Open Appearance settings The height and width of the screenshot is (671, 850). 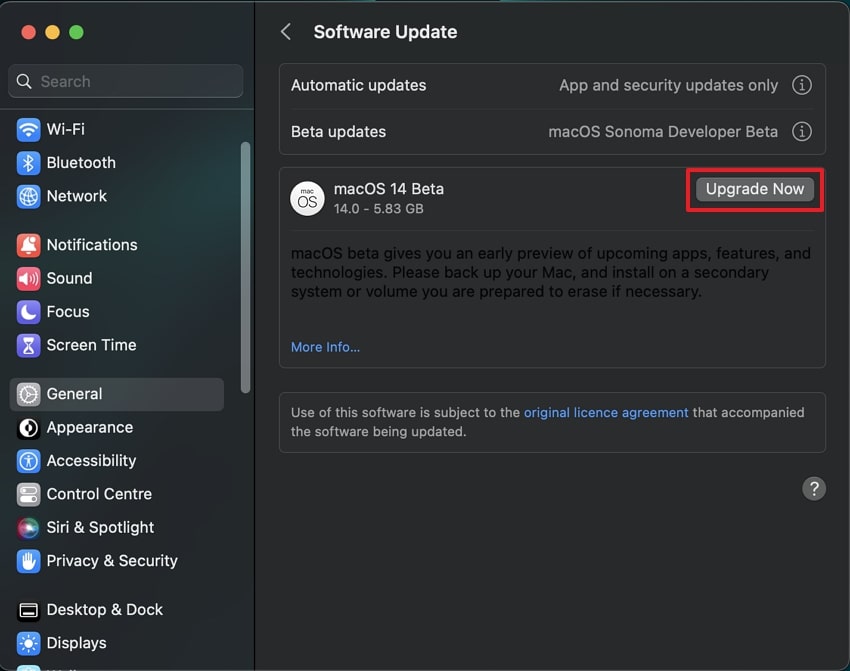coord(88,428)
